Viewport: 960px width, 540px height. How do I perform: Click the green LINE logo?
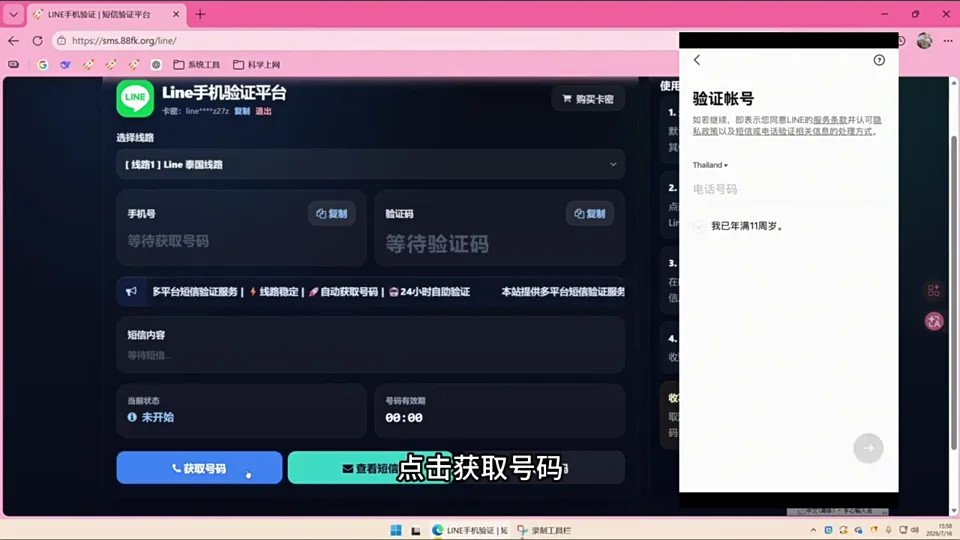click(135, 98)
